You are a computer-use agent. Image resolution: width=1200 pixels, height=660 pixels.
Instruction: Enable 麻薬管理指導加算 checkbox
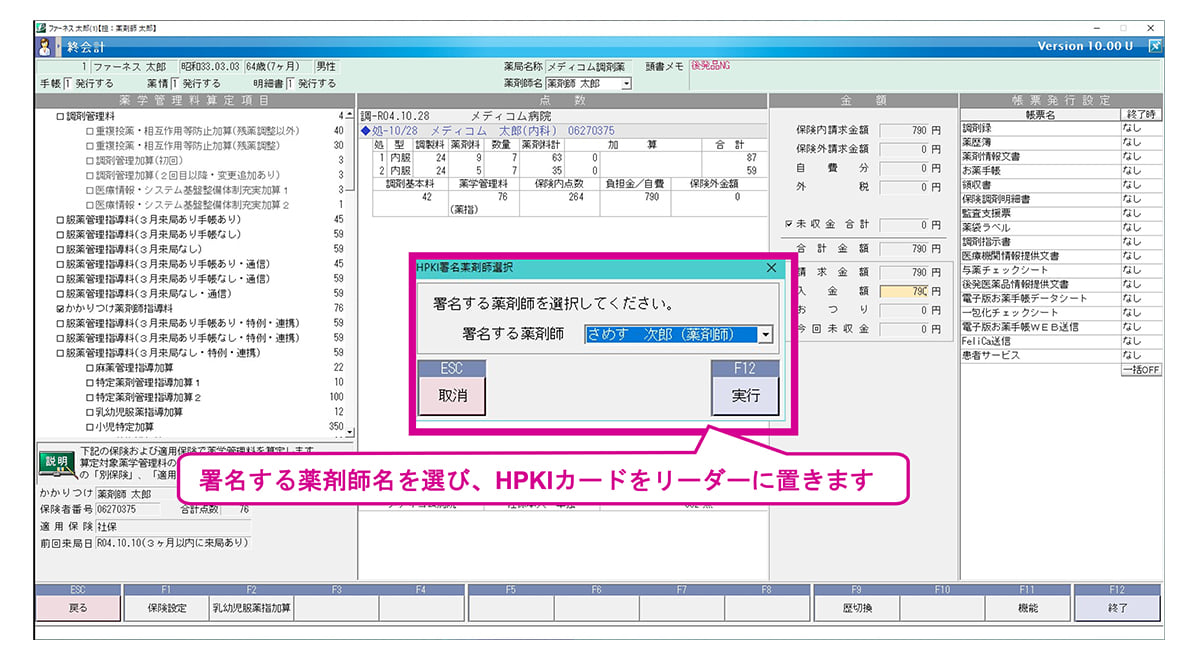tap(89, 368)
